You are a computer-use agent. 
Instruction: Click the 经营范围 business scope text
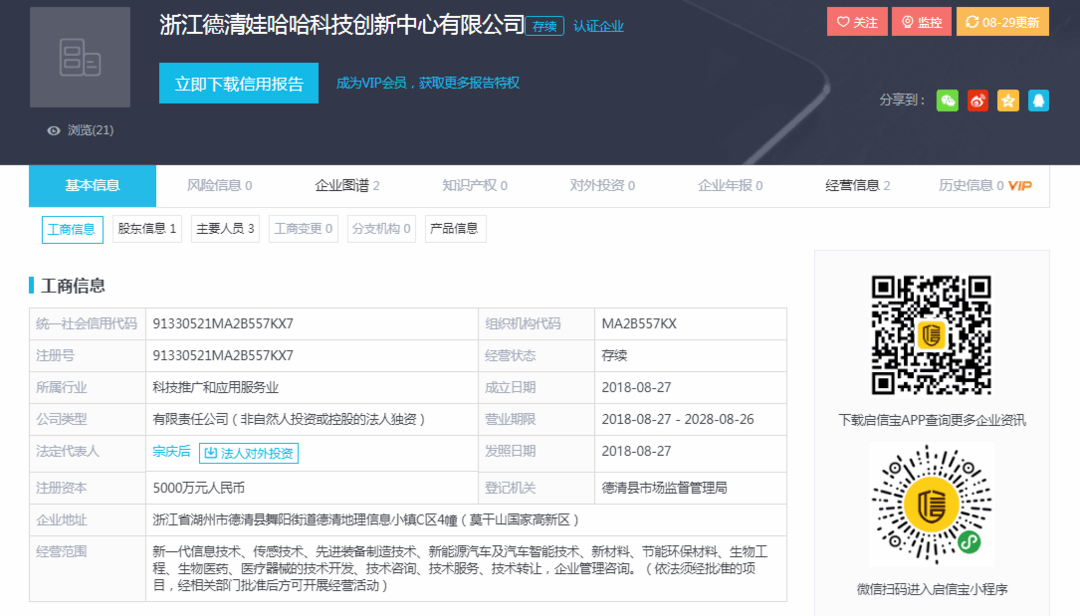(460, 568)
